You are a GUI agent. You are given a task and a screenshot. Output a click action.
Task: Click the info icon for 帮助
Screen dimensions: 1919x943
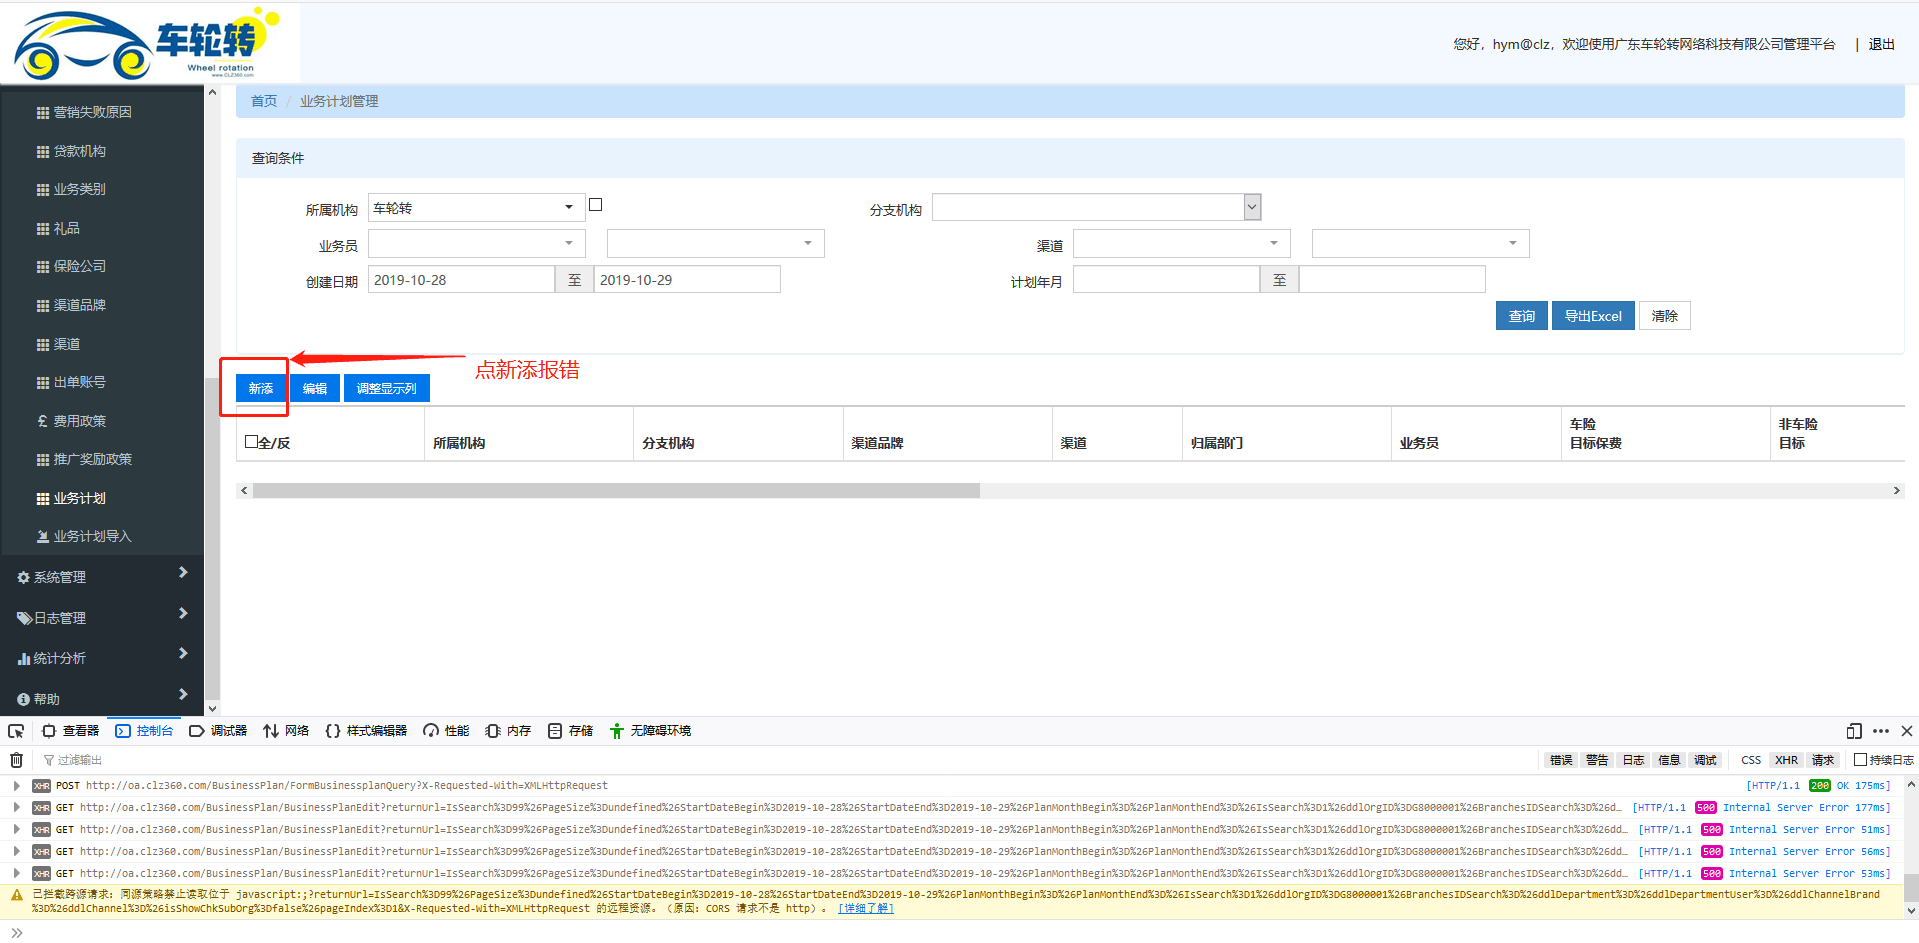(x=23, y=700)
